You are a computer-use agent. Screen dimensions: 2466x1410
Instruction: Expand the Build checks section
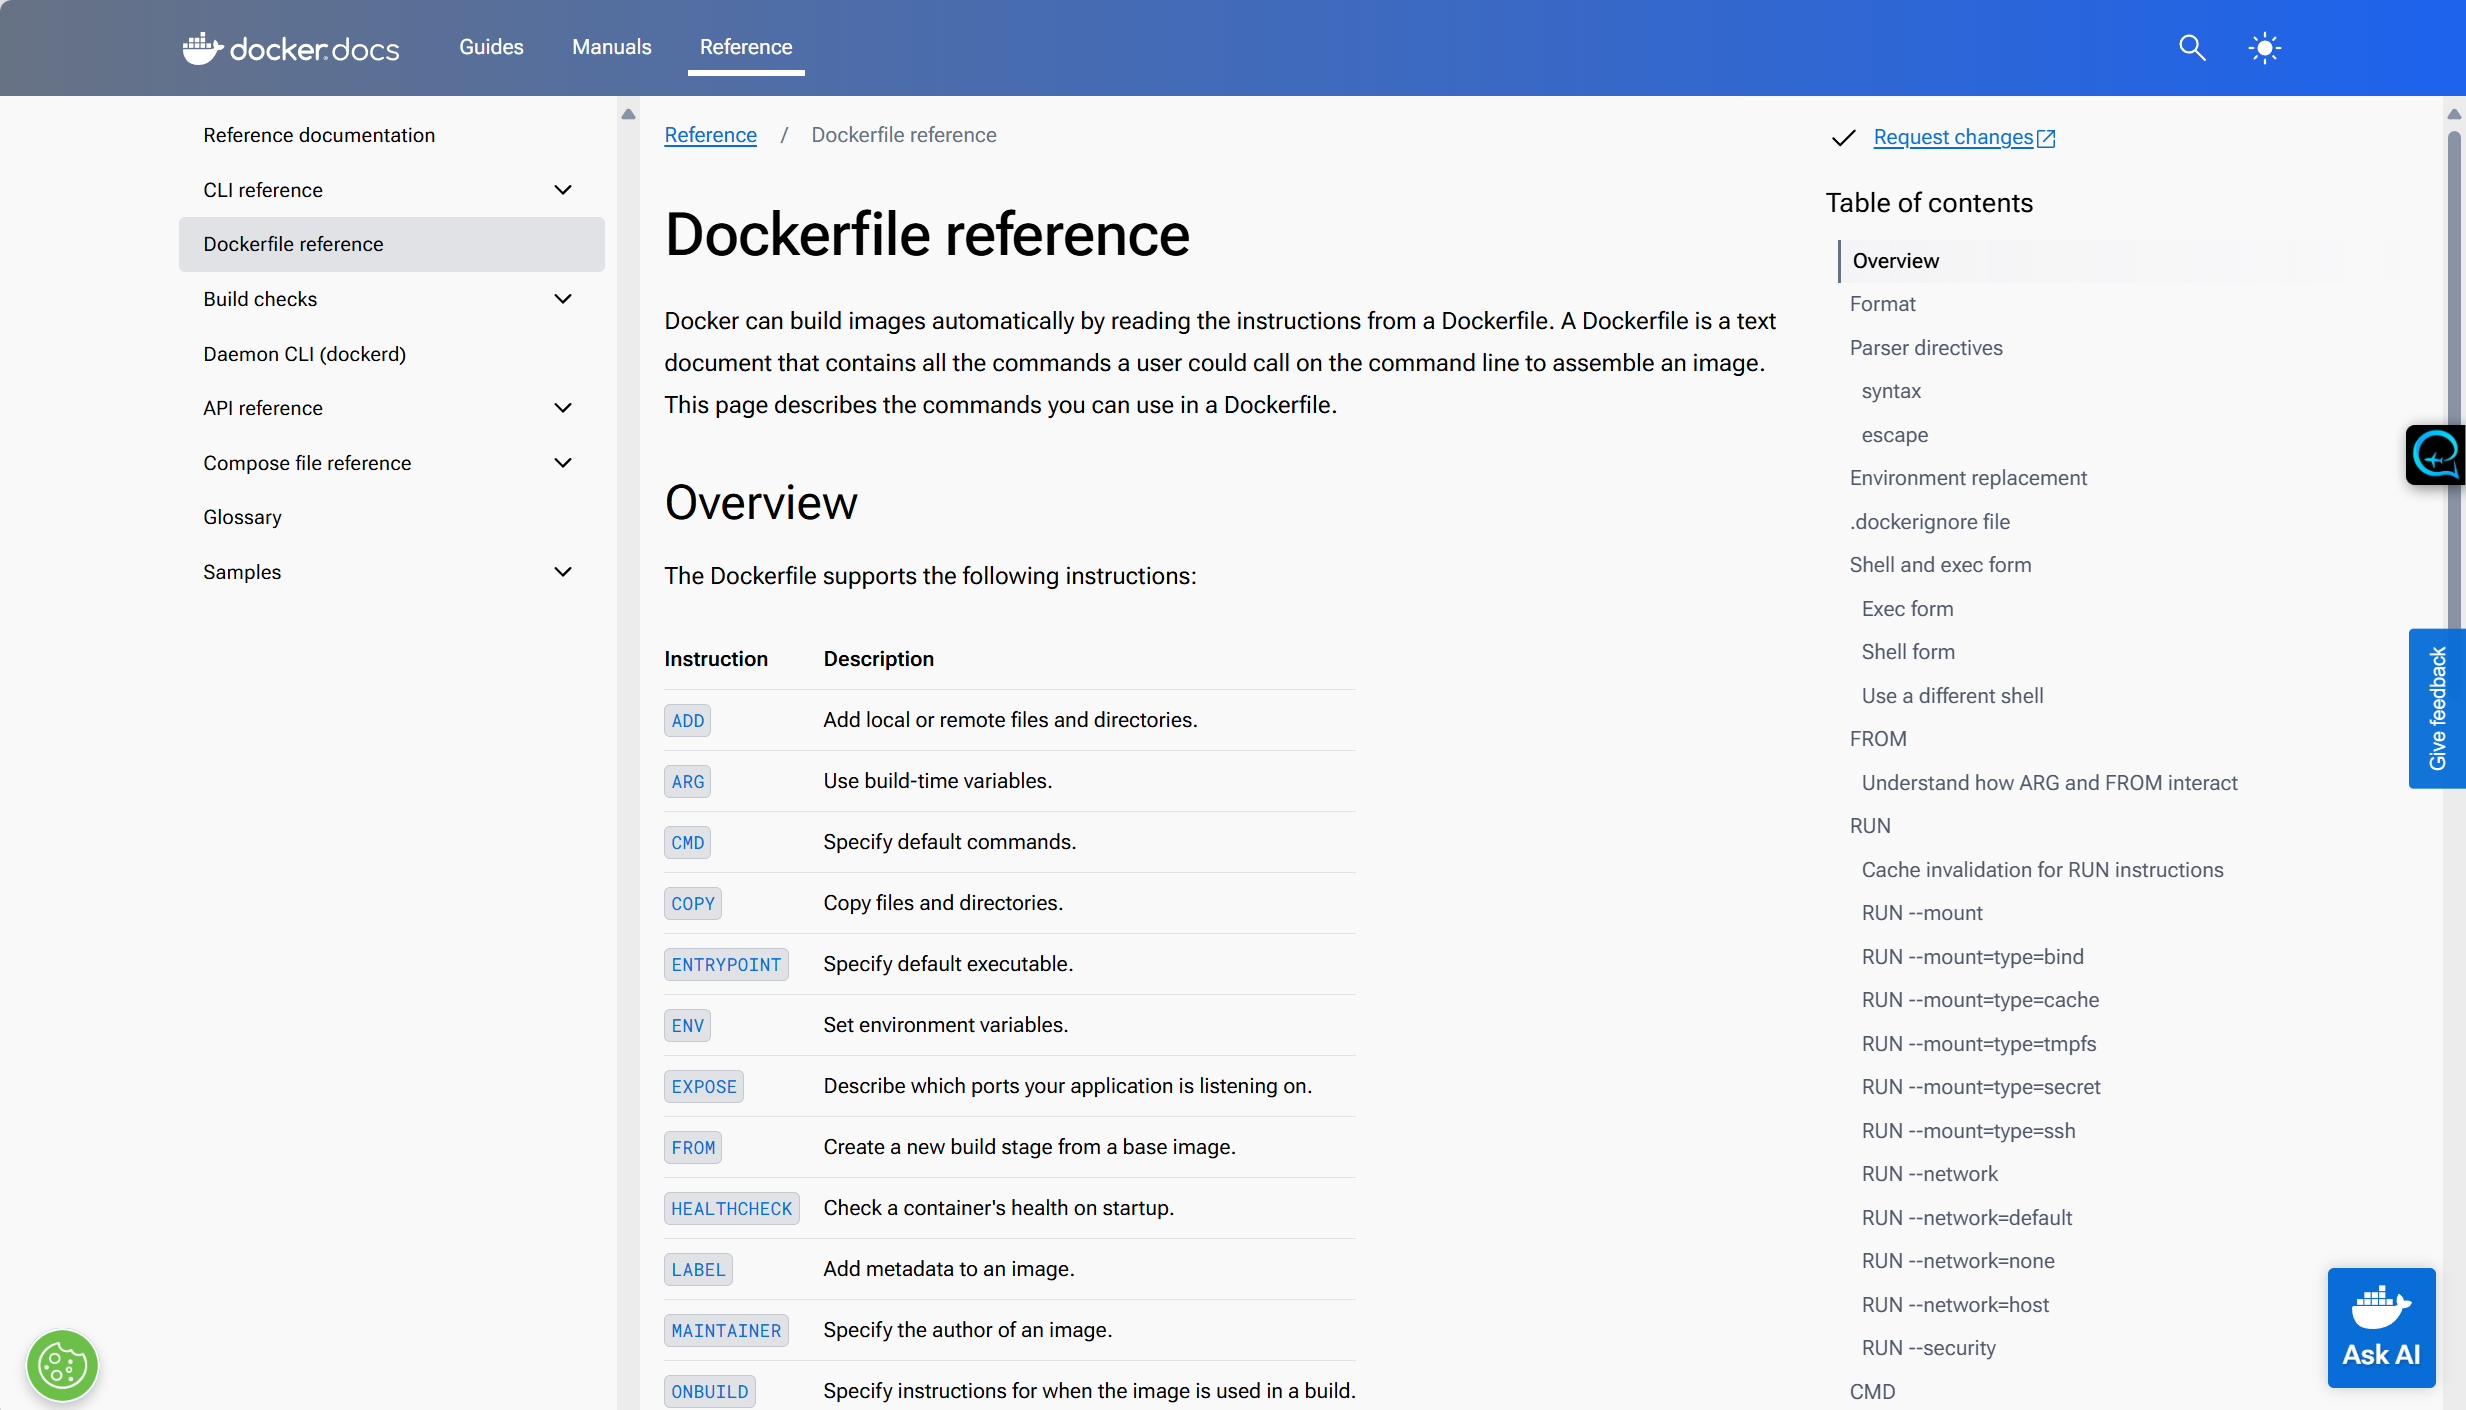click(x=563, y=298)
